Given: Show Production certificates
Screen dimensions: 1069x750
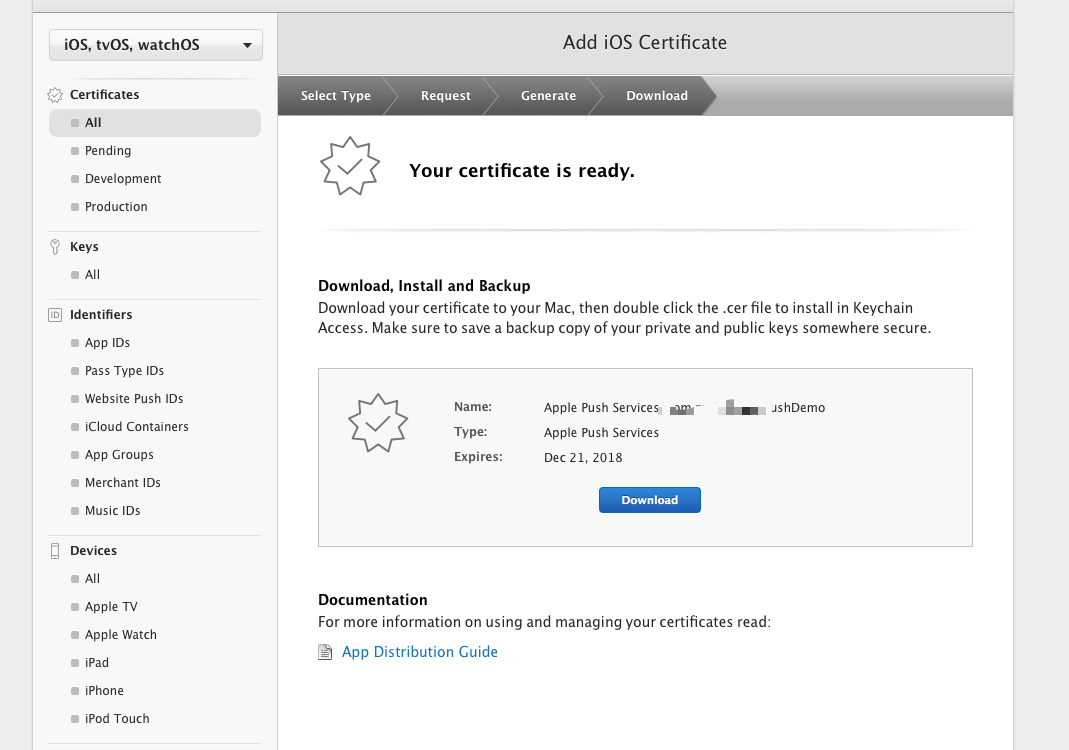Looking at the screenshot, I should coord(116,207).
